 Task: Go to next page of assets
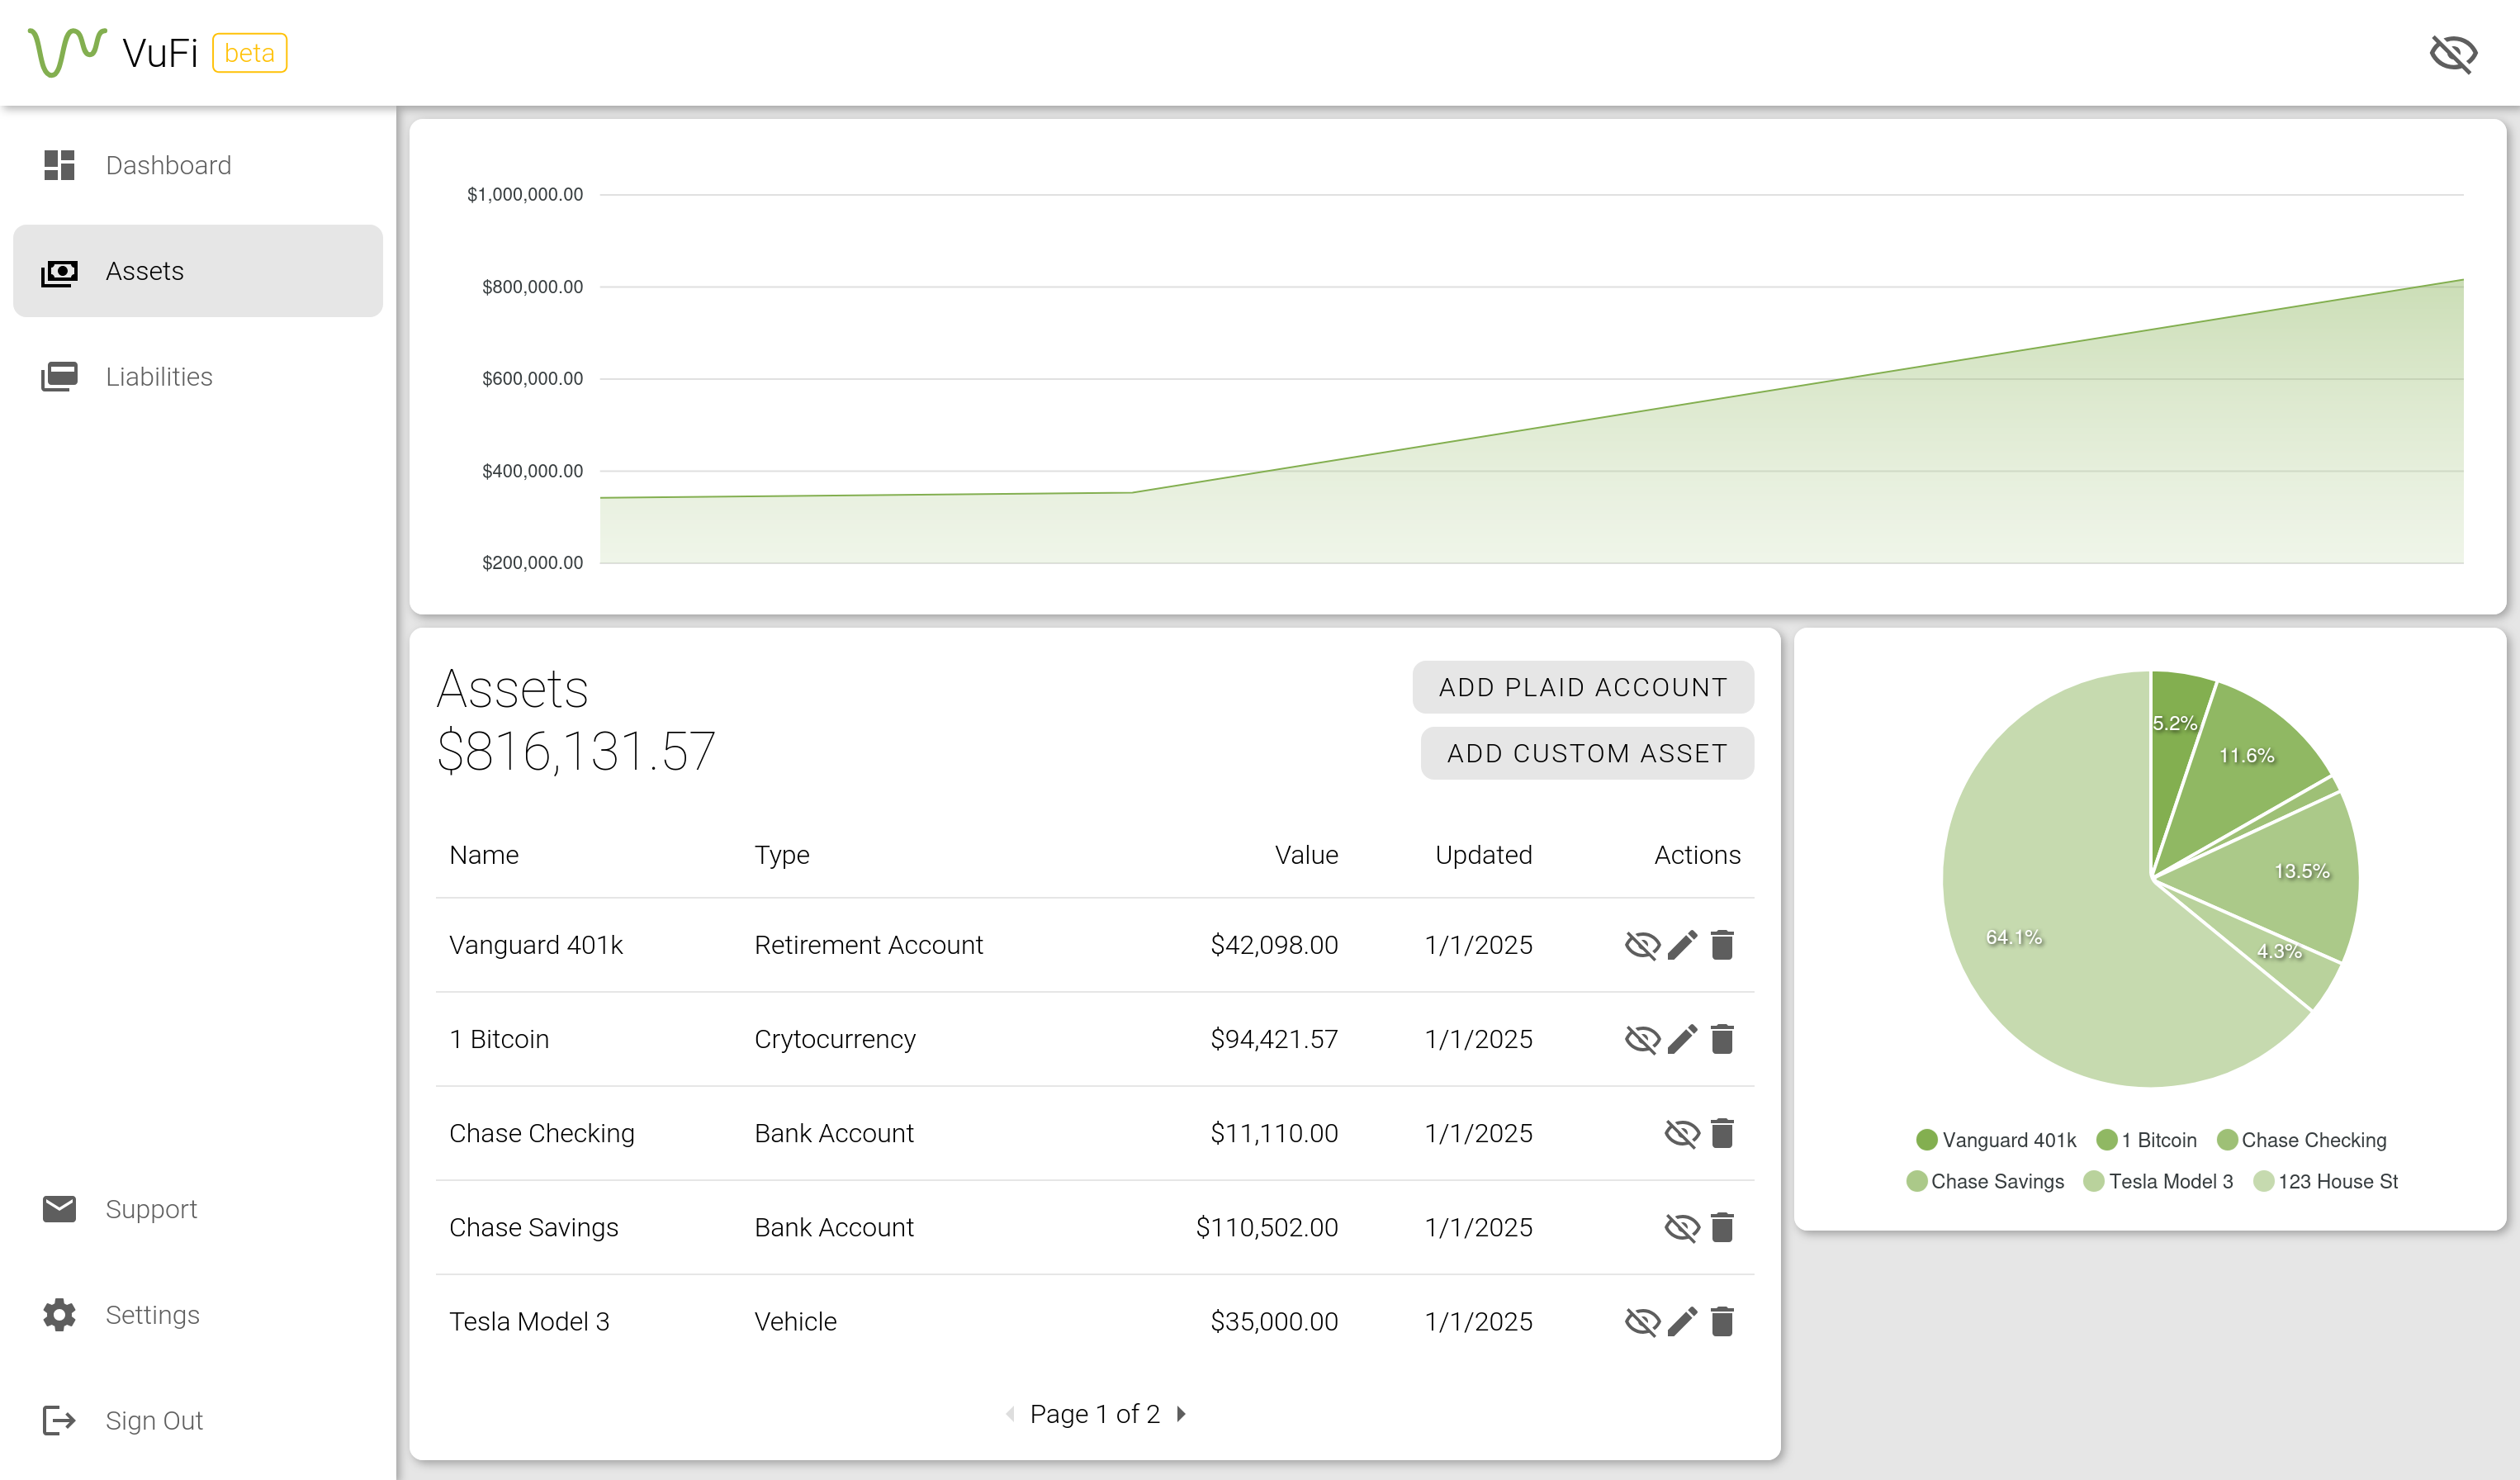[1181, 1414]
